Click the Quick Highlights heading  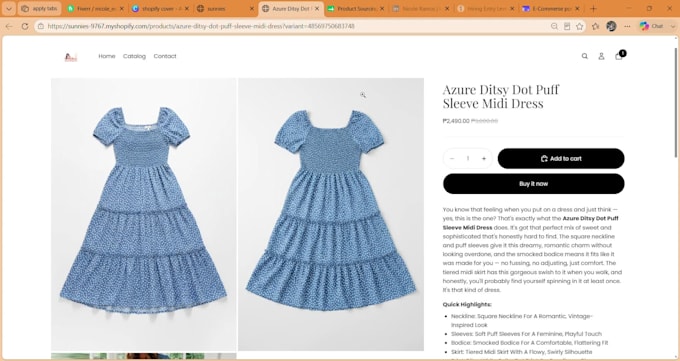coord(467,305)
